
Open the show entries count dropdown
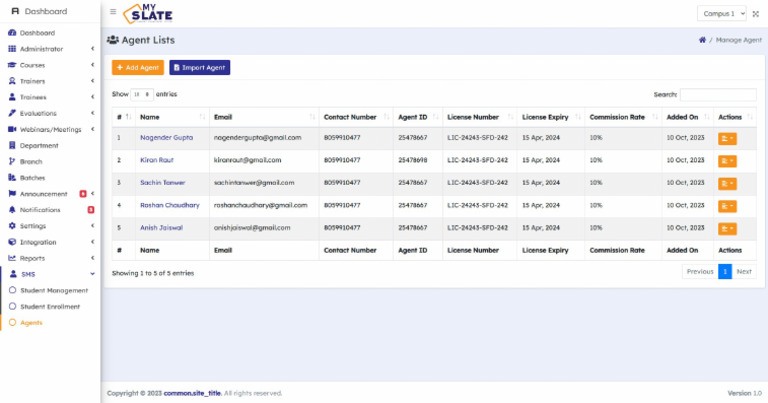[142, 94]
